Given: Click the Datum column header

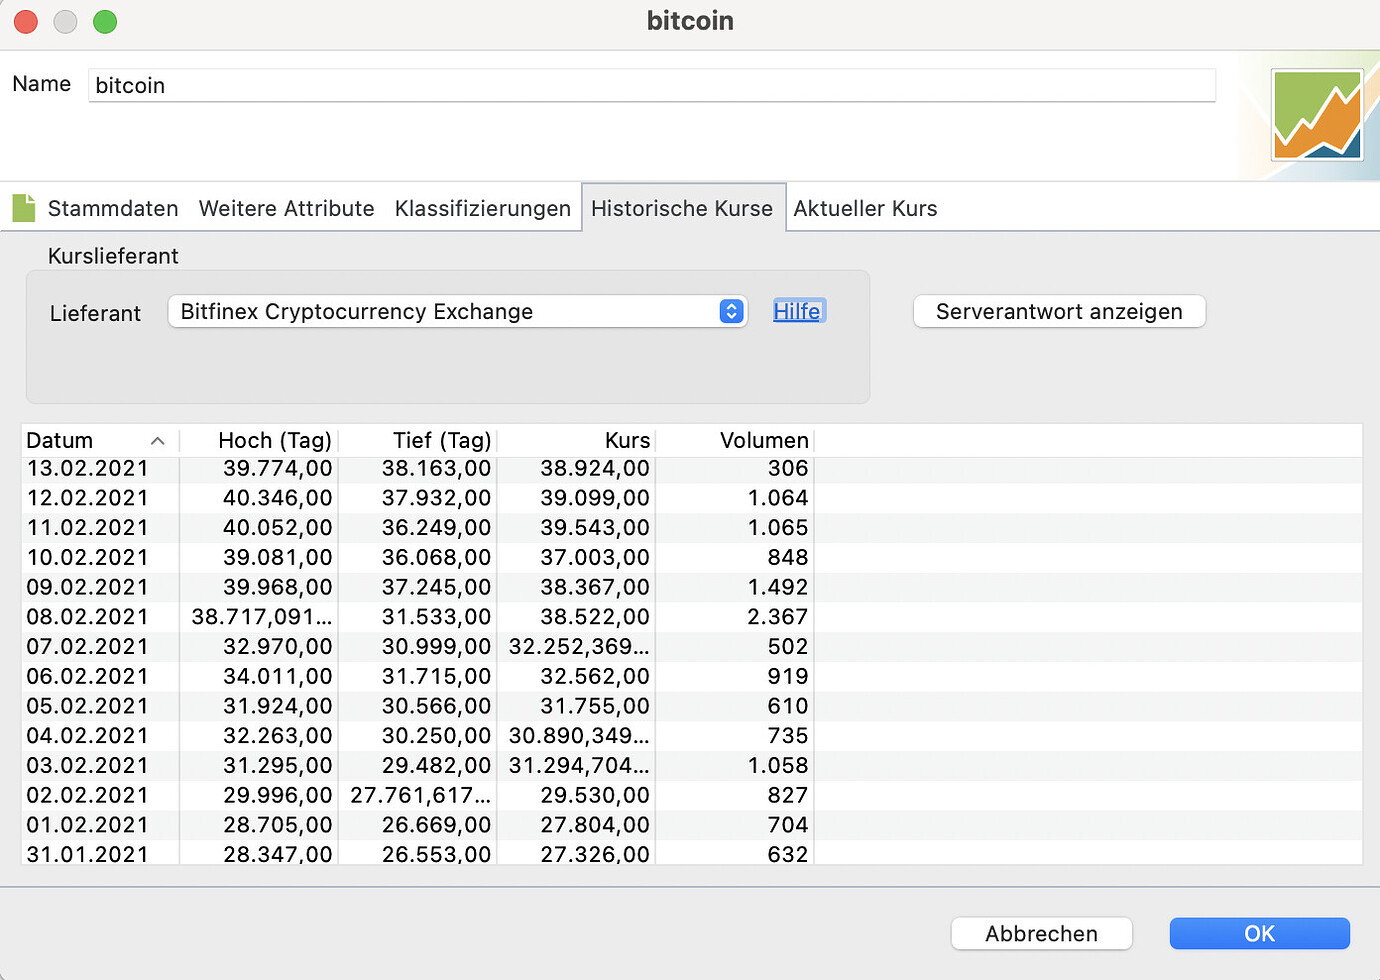Looking at the screenshot, I should (x=100, y=440).
